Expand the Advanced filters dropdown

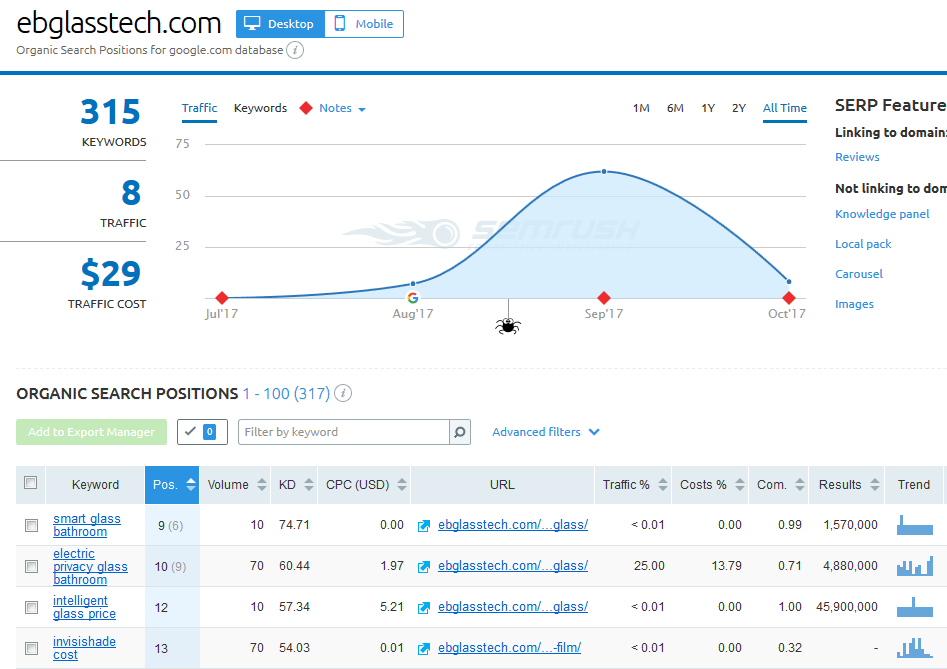point(545,432)
